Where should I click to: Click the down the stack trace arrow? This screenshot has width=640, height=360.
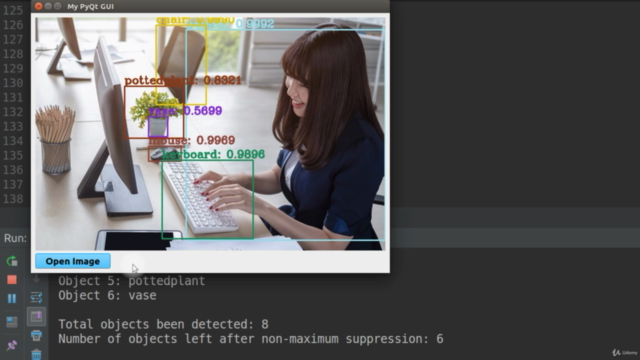(x=36, y=280)
